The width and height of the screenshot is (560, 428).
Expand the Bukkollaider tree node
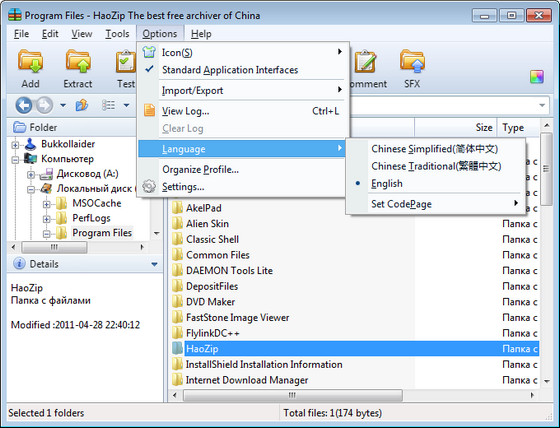click(15, 145)
